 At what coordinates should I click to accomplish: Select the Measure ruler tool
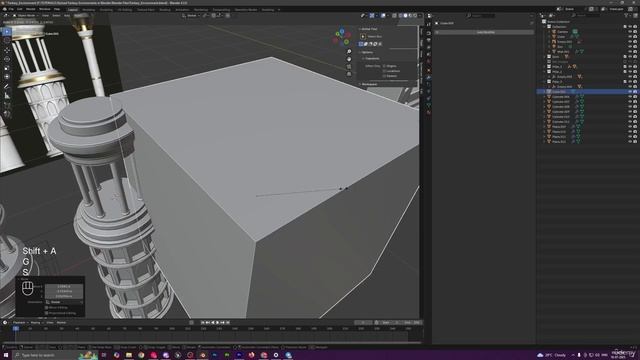click(x=7, y=96)
